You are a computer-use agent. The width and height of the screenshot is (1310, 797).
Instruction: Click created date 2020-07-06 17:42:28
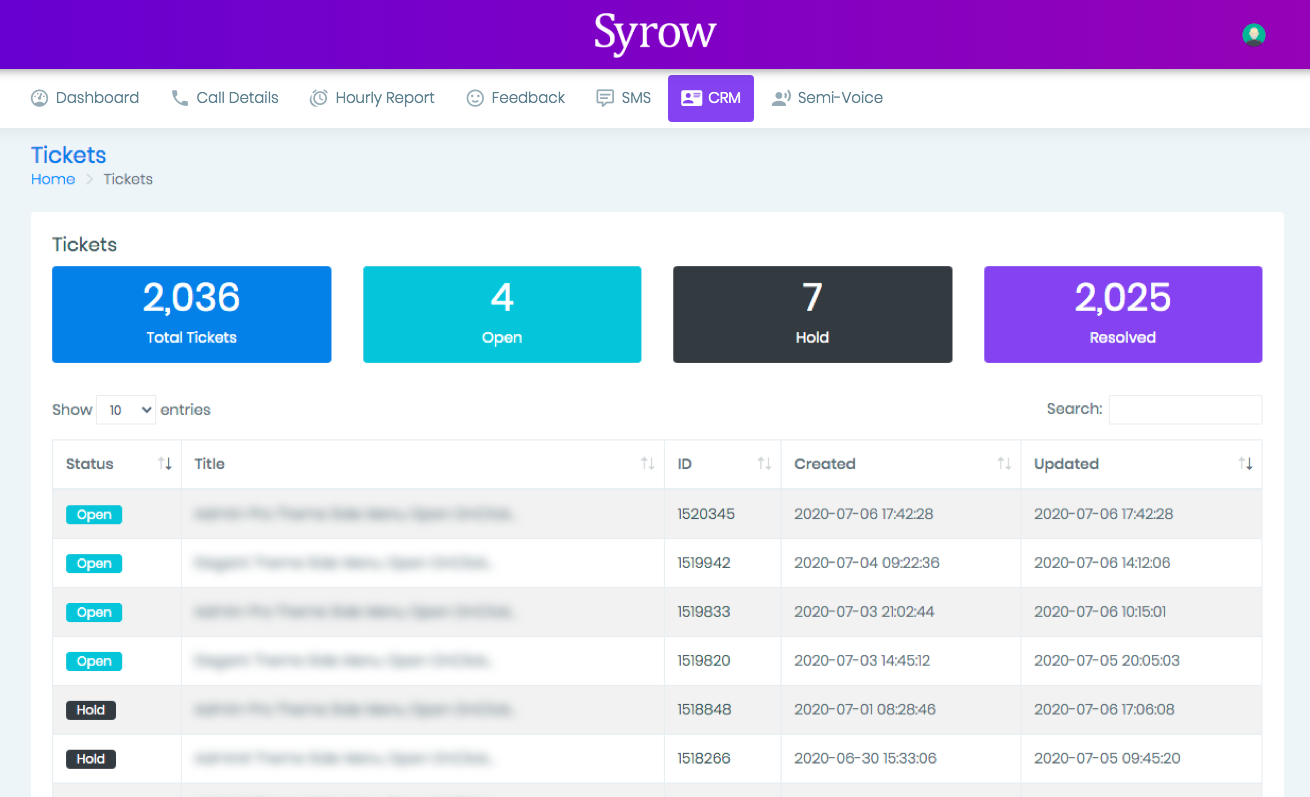pyautogui.click(x=864, y=514)
